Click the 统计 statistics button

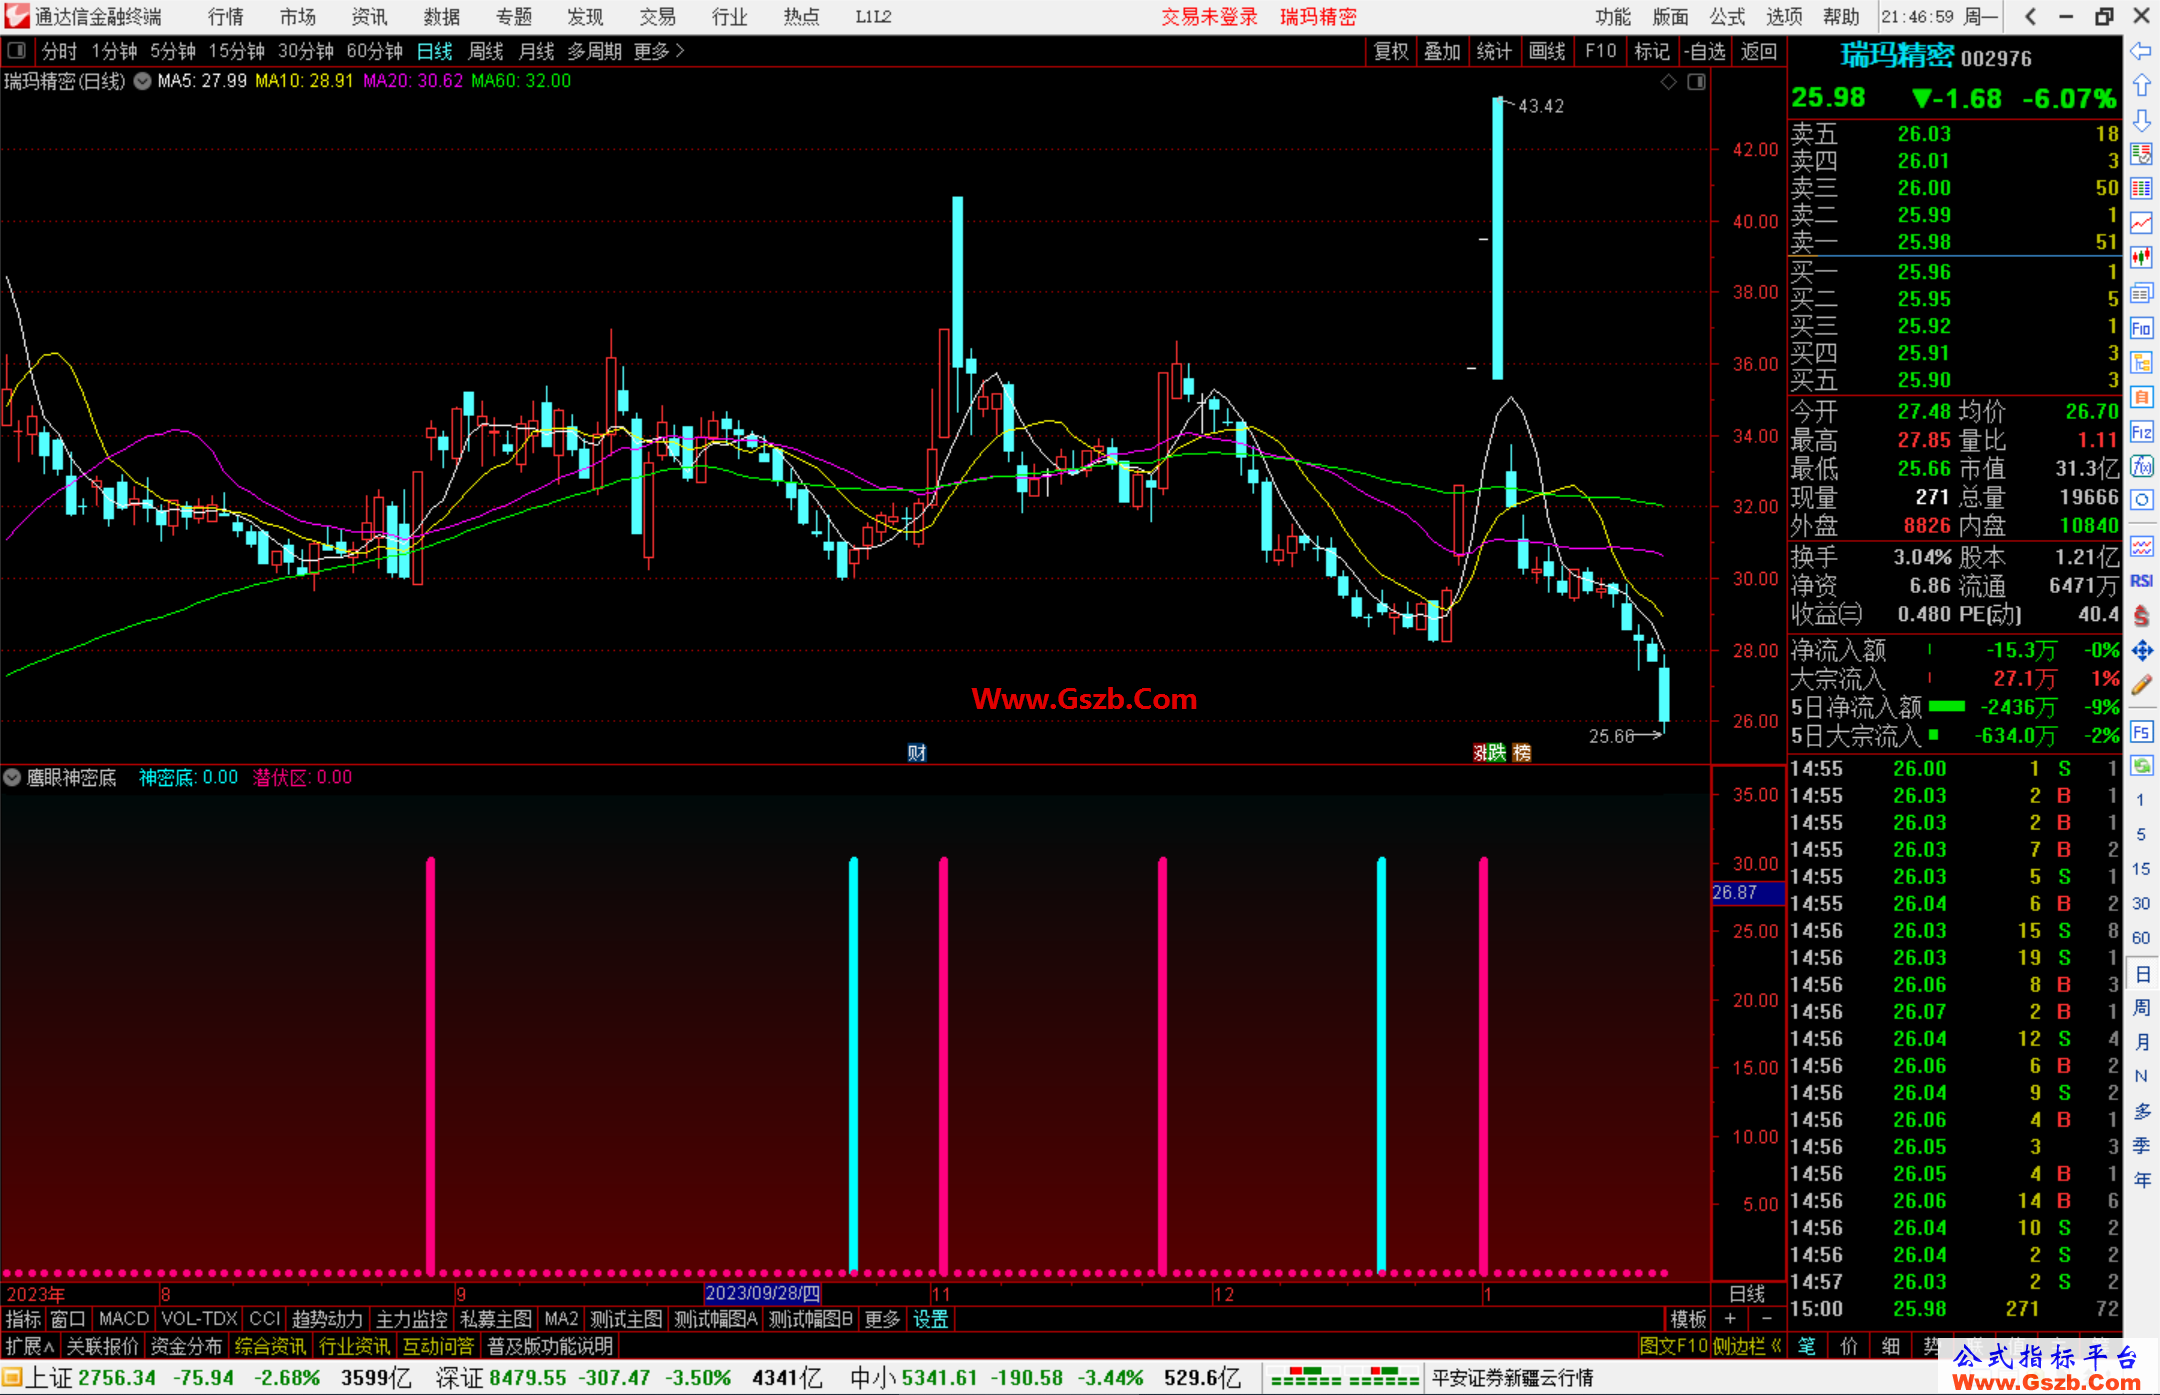pos(1494,51)
